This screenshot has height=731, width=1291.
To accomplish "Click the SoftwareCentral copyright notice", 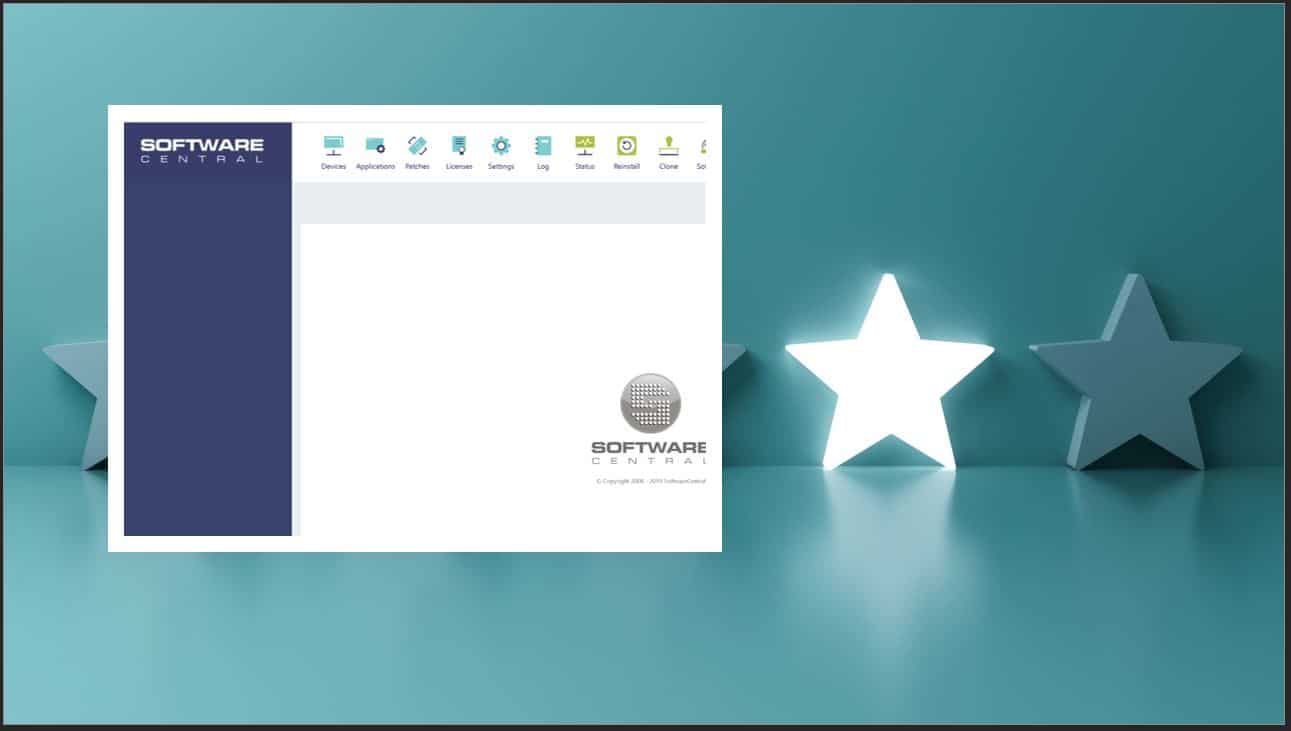I will pyautogui.click(x=650, y=480).
